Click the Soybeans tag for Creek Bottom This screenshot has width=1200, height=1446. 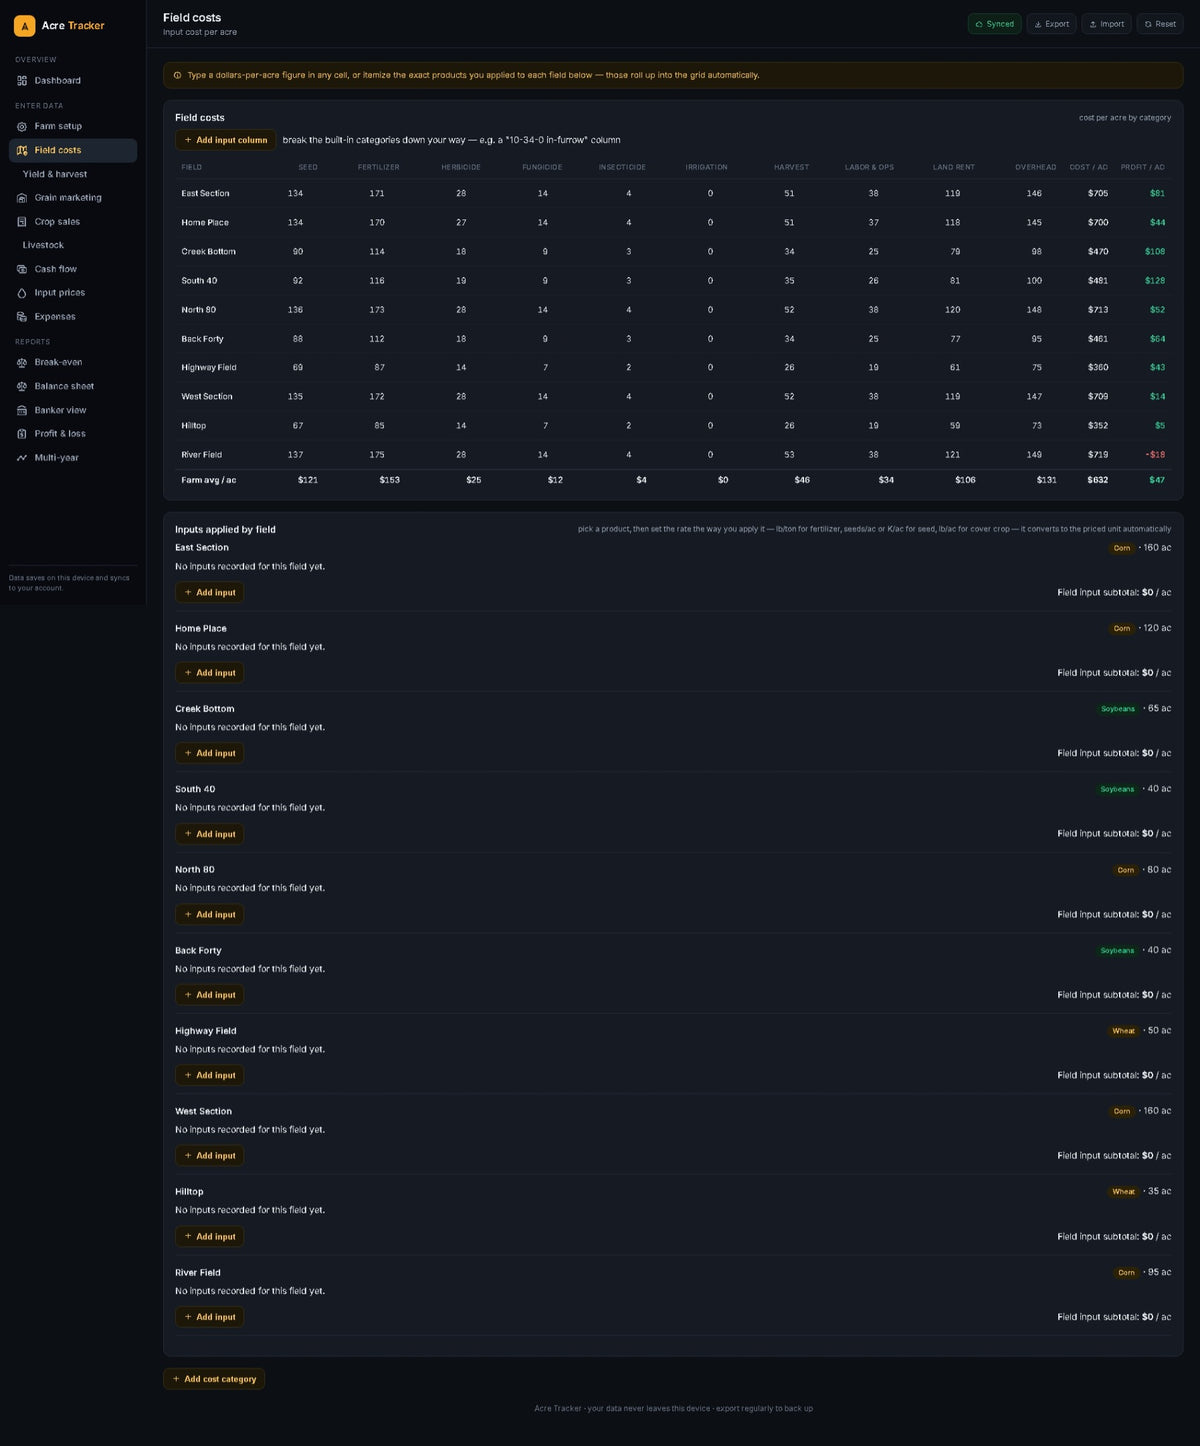(x=1118, y=709)
